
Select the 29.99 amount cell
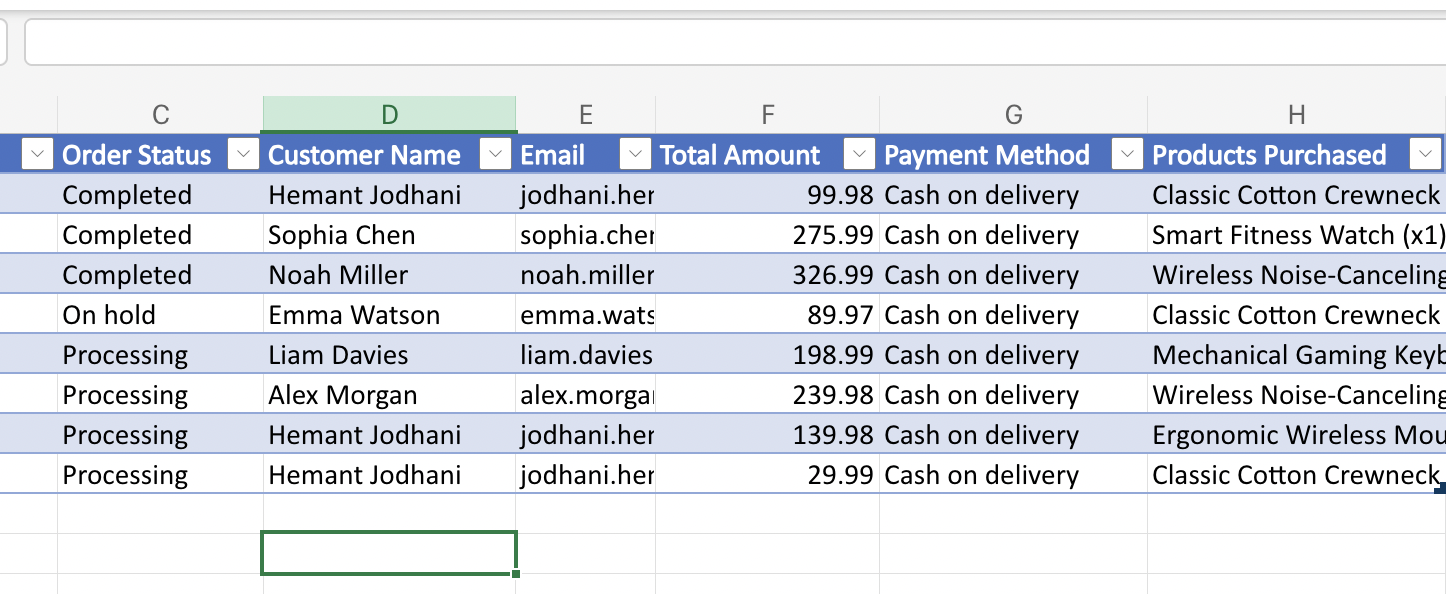(767, 475)
